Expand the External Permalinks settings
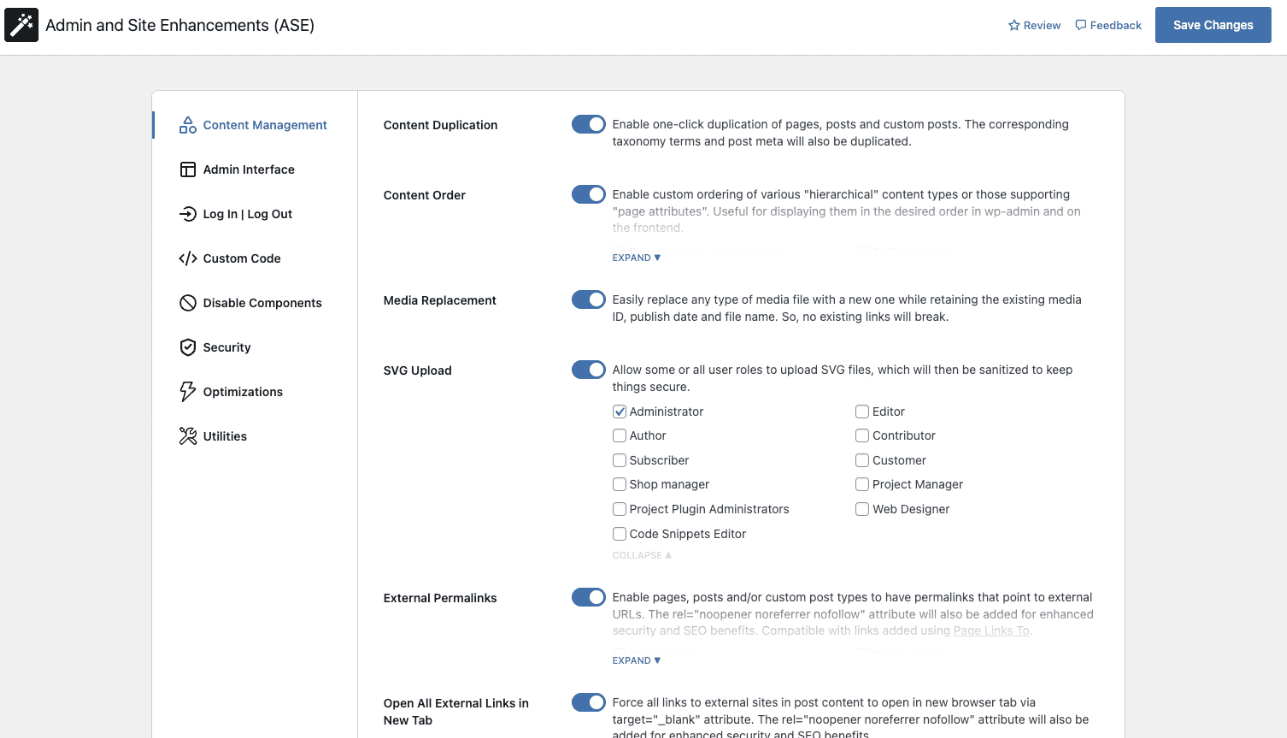 pos(635,660)
